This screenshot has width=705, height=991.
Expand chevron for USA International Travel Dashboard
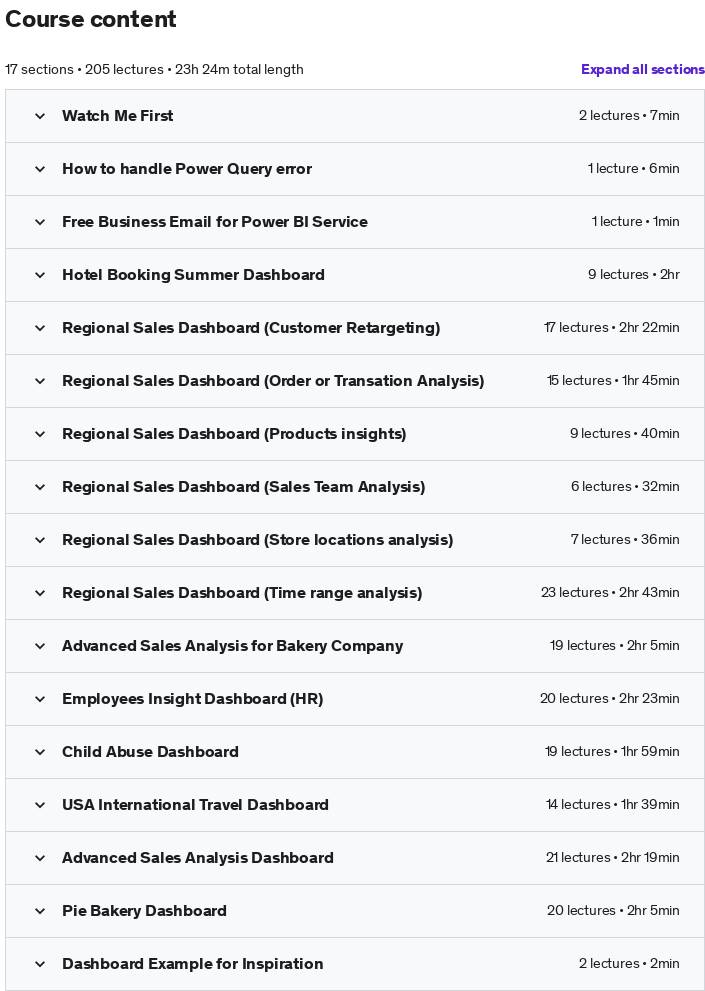(x=40, y=806)
